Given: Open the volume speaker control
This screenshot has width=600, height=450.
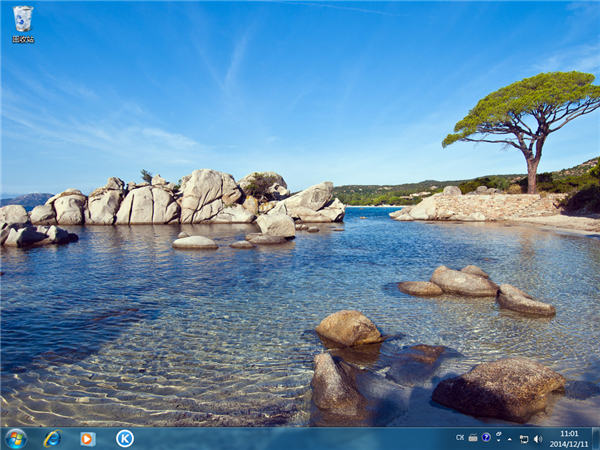Looking at the screenshot, I should tap(537, 438).
